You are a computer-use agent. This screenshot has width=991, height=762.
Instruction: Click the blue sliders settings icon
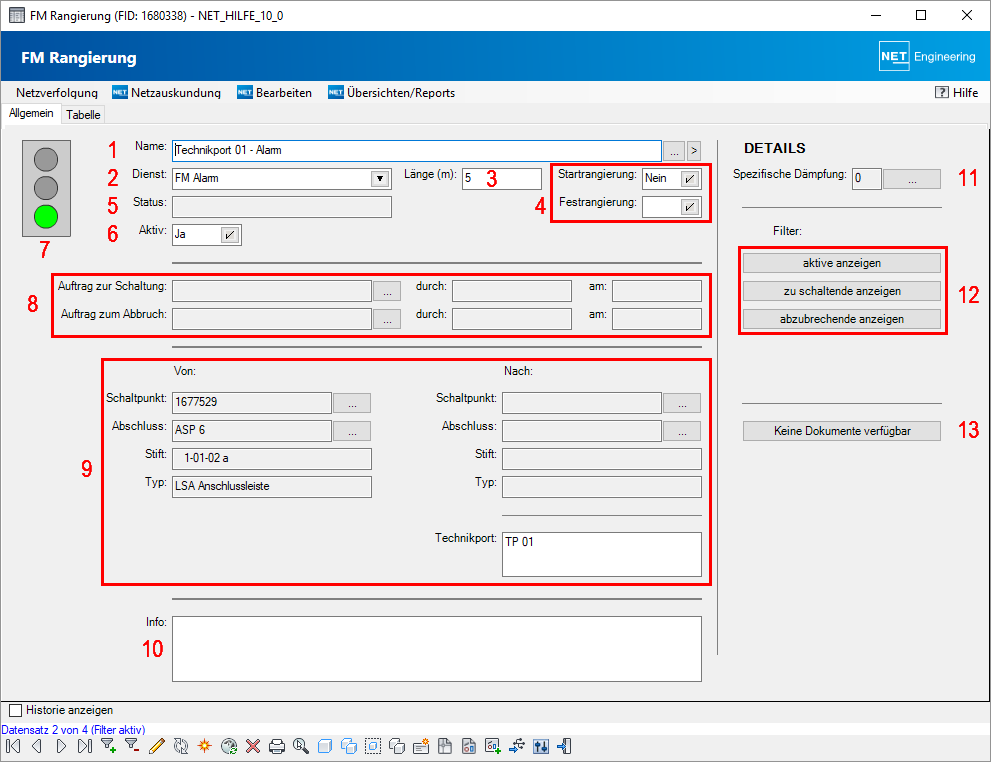(x=541, y=746)
